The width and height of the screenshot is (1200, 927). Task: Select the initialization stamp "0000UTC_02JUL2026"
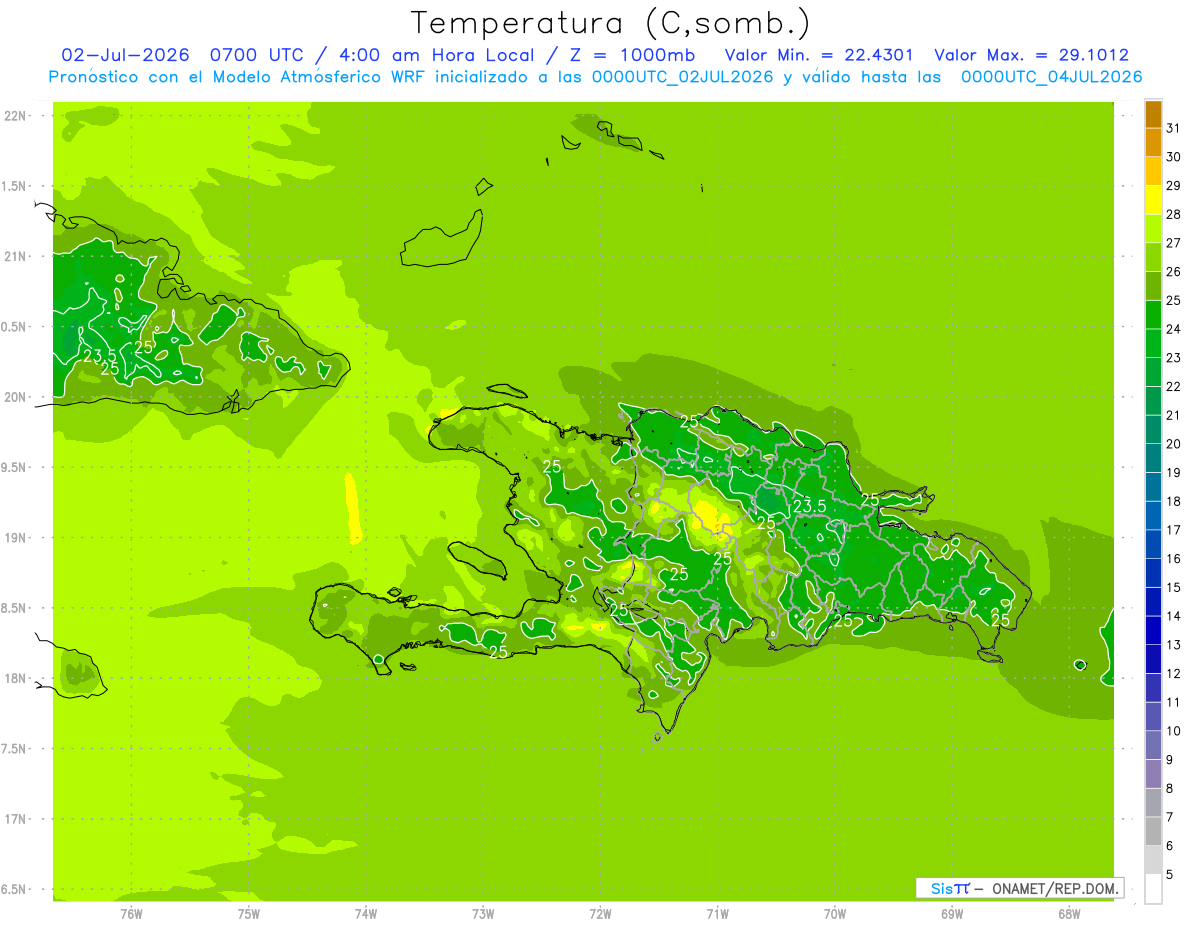tap(682, 77)
